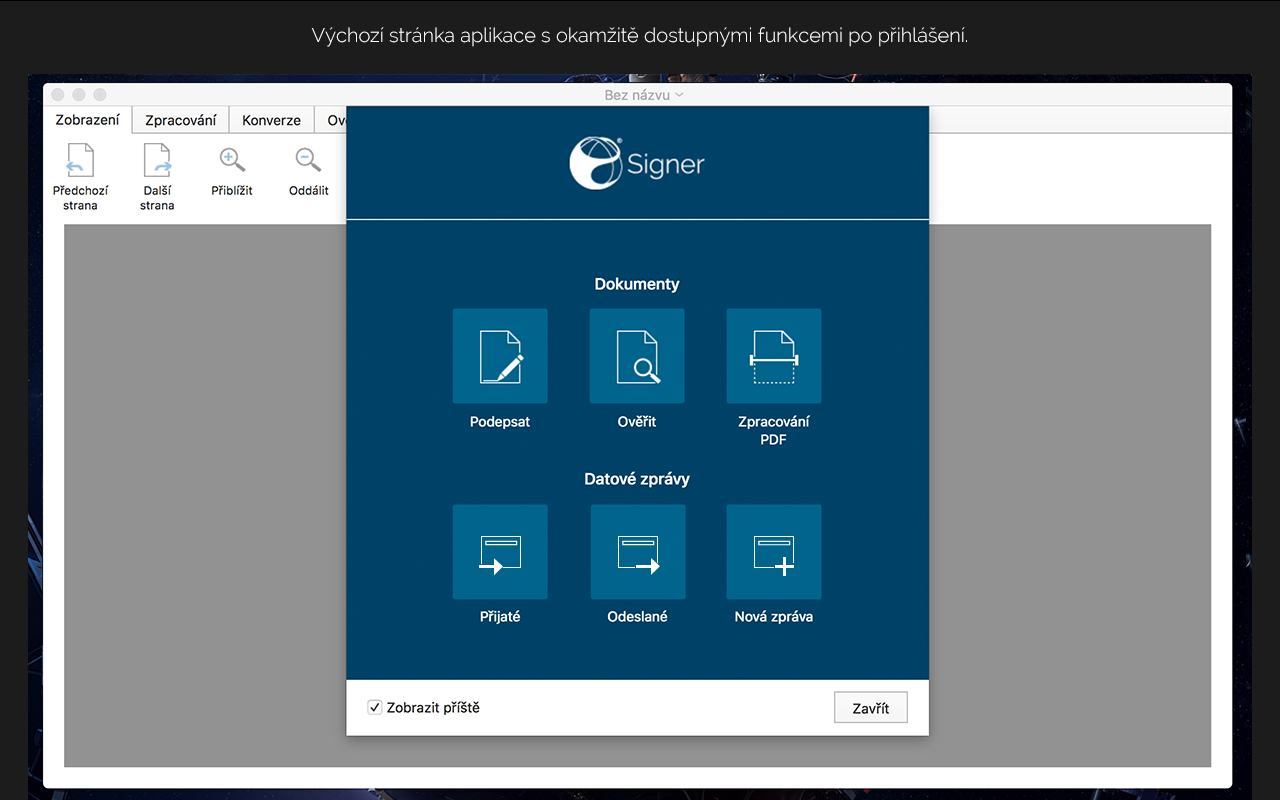
Task: Switch to the Konverze tab
Action: pyautogui.click(x=271, y=120)
